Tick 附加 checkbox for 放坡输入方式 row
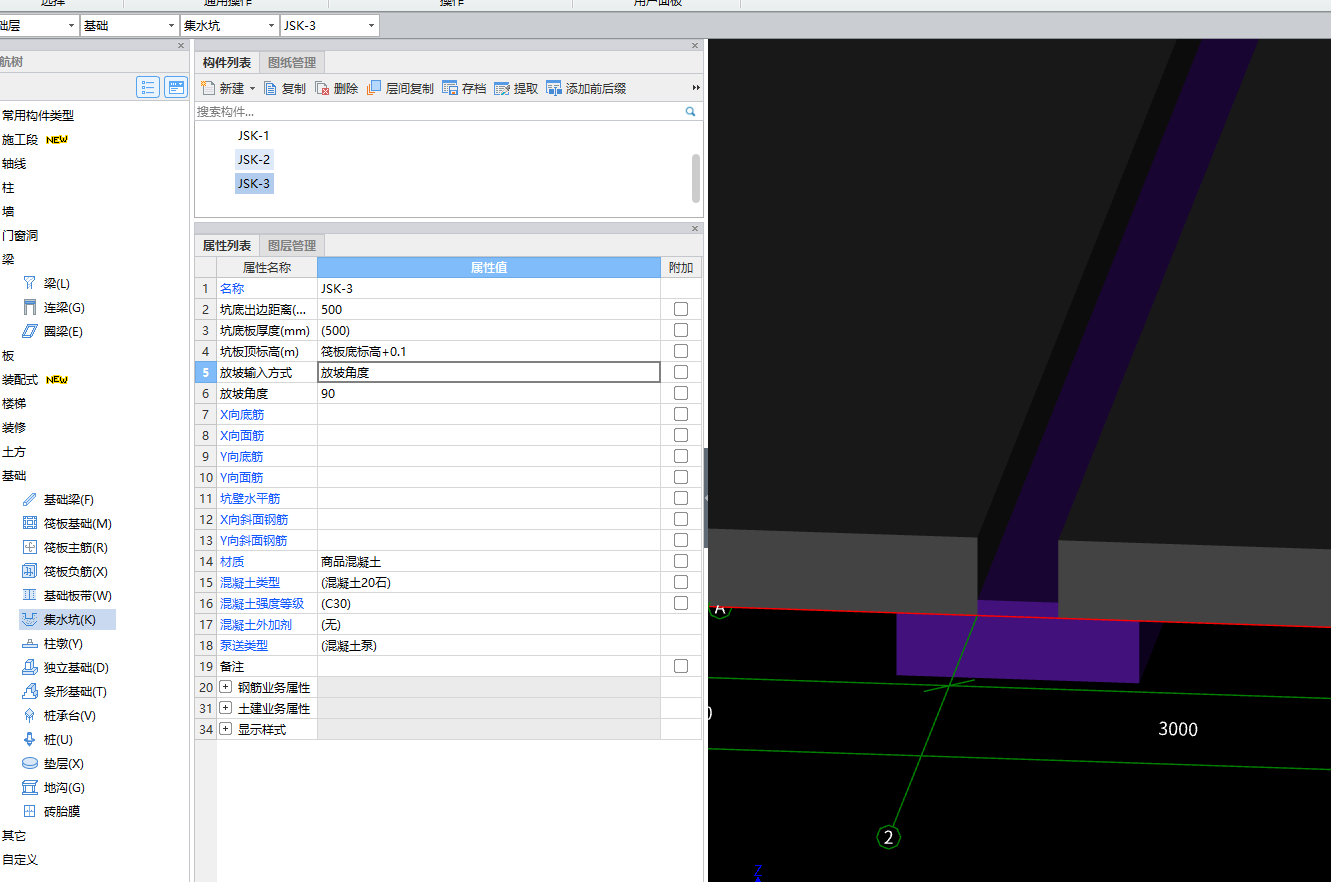 click(681, 372)
